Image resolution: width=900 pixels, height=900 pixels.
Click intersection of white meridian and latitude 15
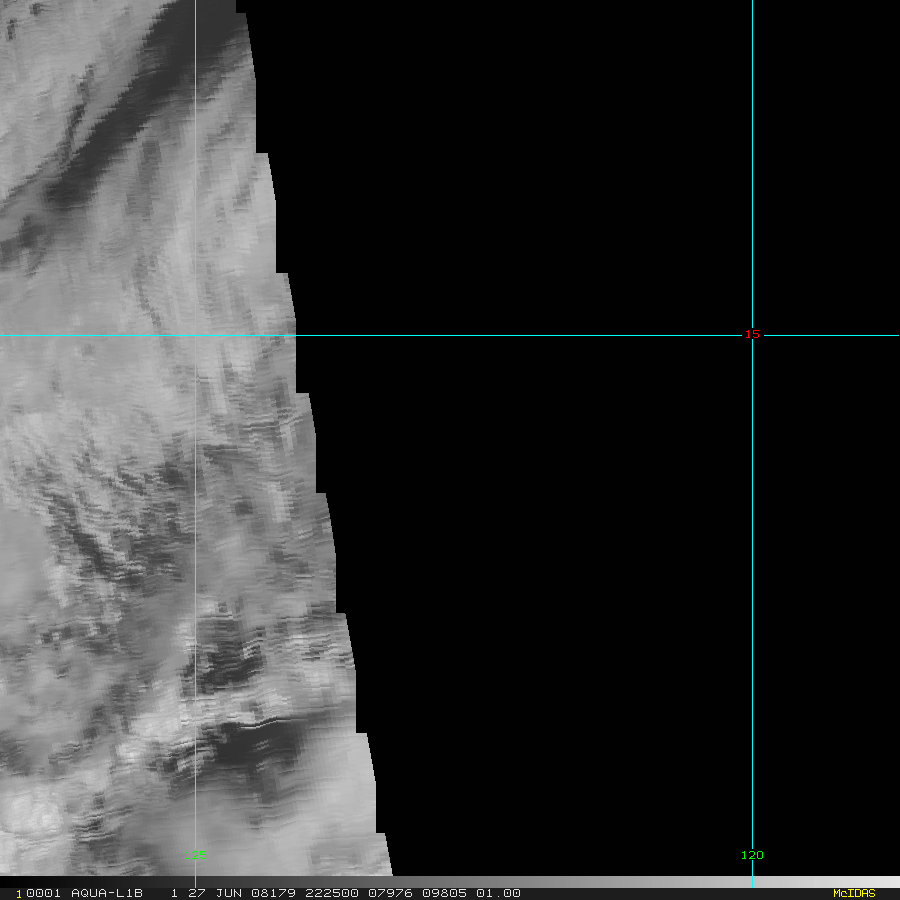195,335
